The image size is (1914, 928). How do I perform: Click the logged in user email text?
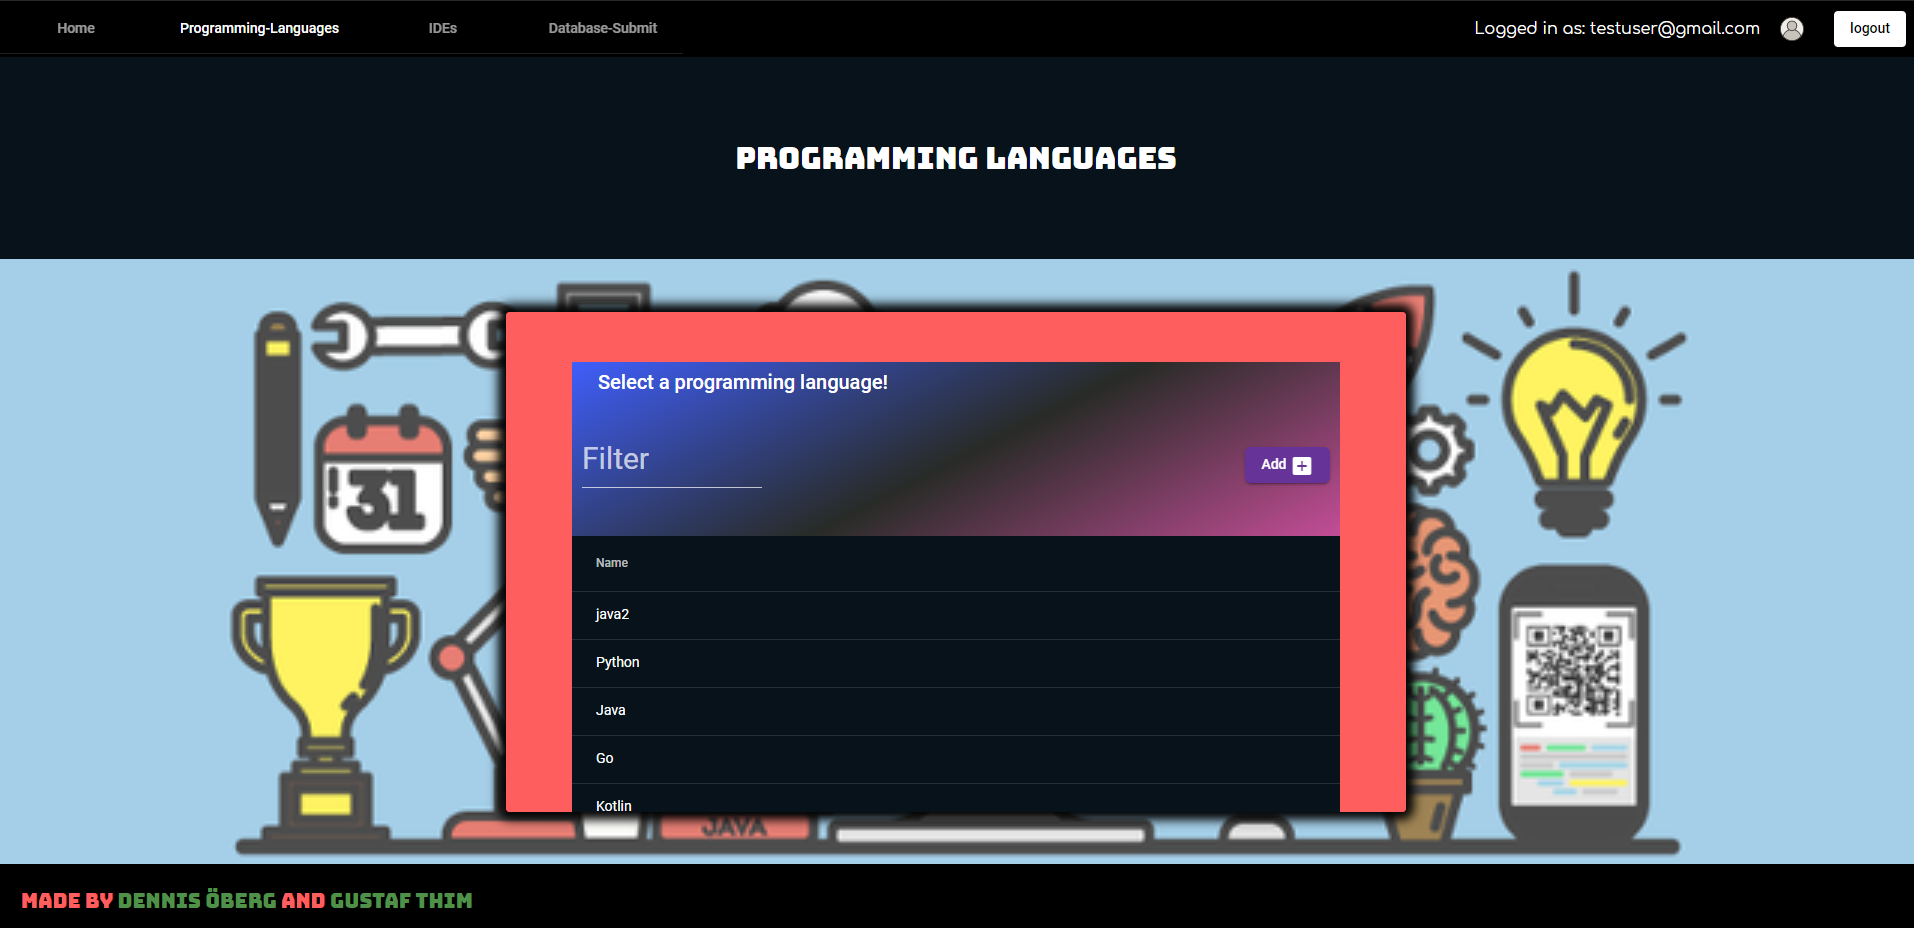(x=1616, y=28)
